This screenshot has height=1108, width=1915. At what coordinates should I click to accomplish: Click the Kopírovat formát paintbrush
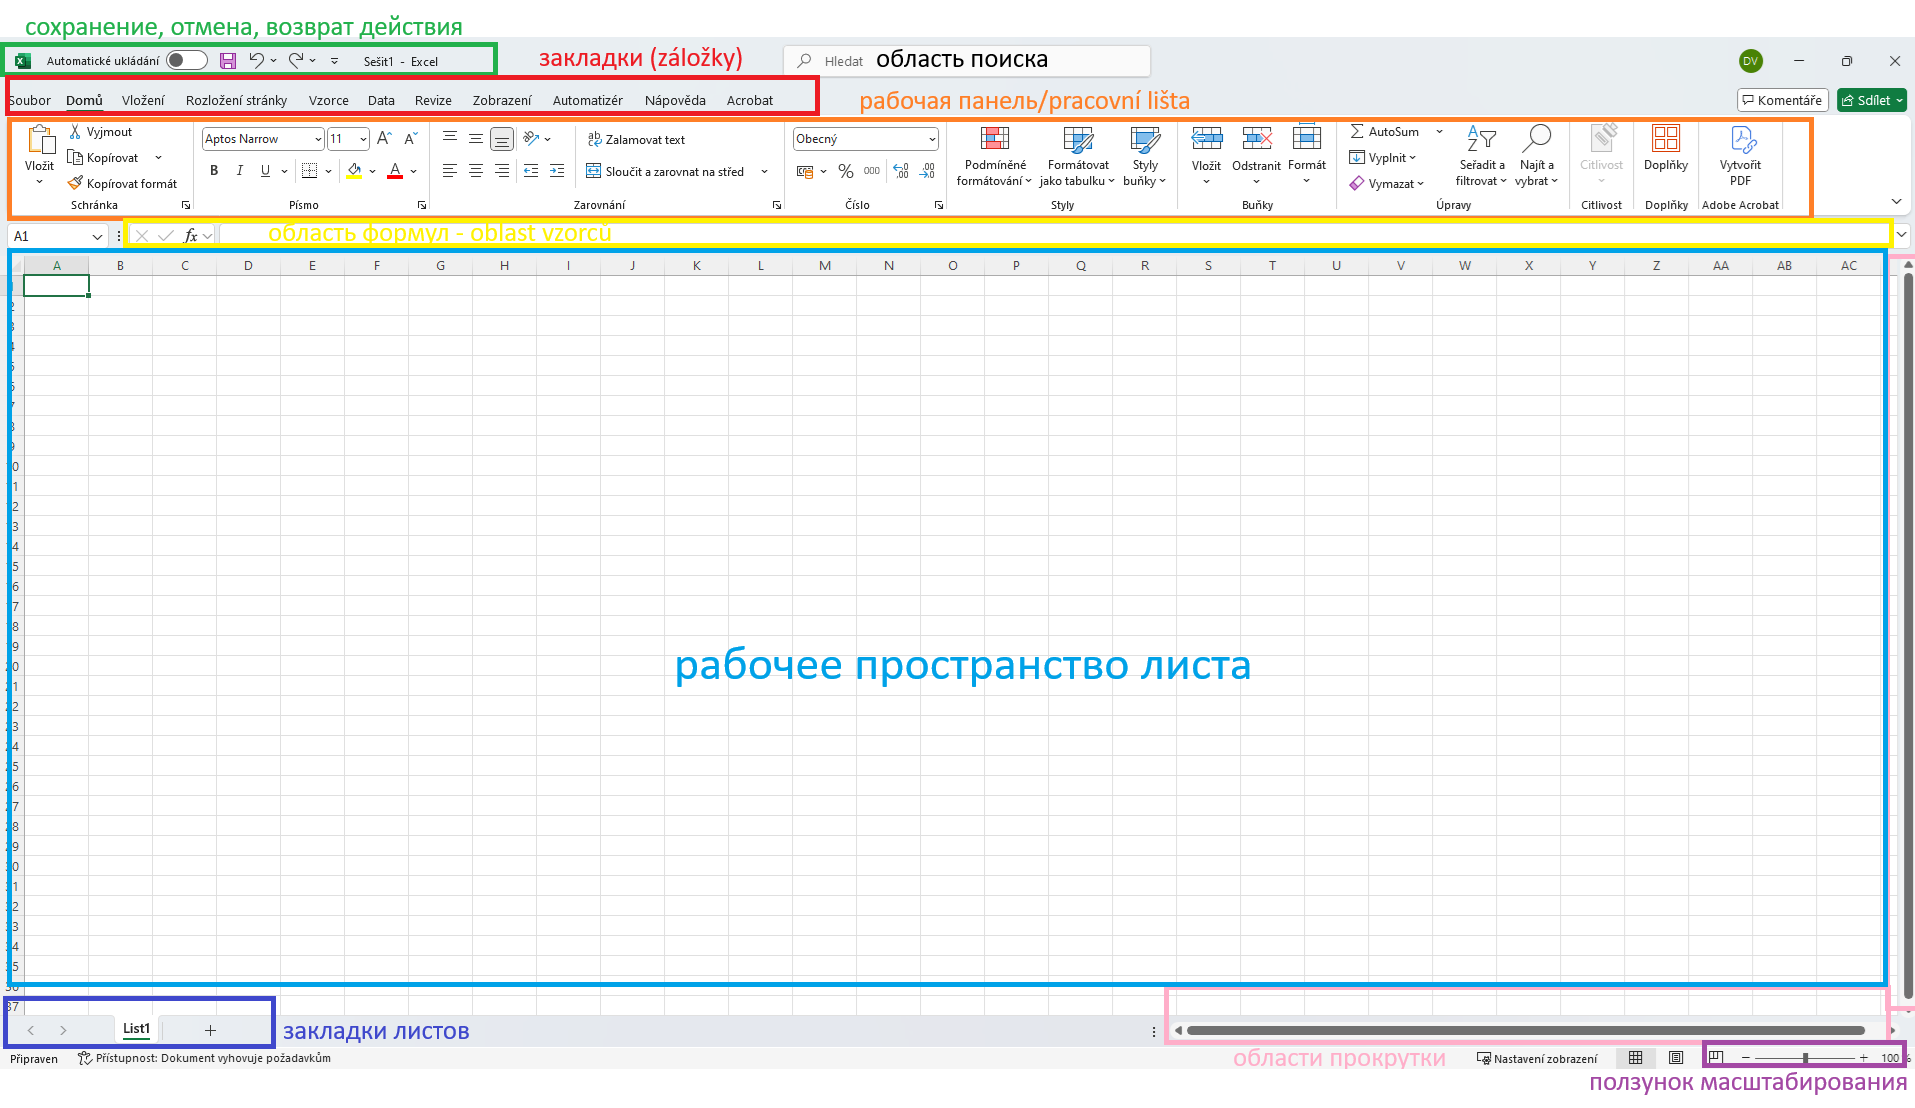[76, 184]
